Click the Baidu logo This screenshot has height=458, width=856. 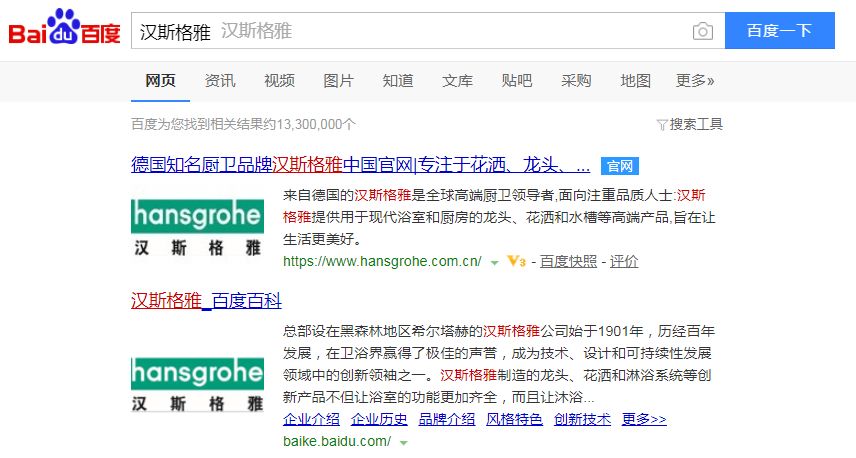click(65, 30)
